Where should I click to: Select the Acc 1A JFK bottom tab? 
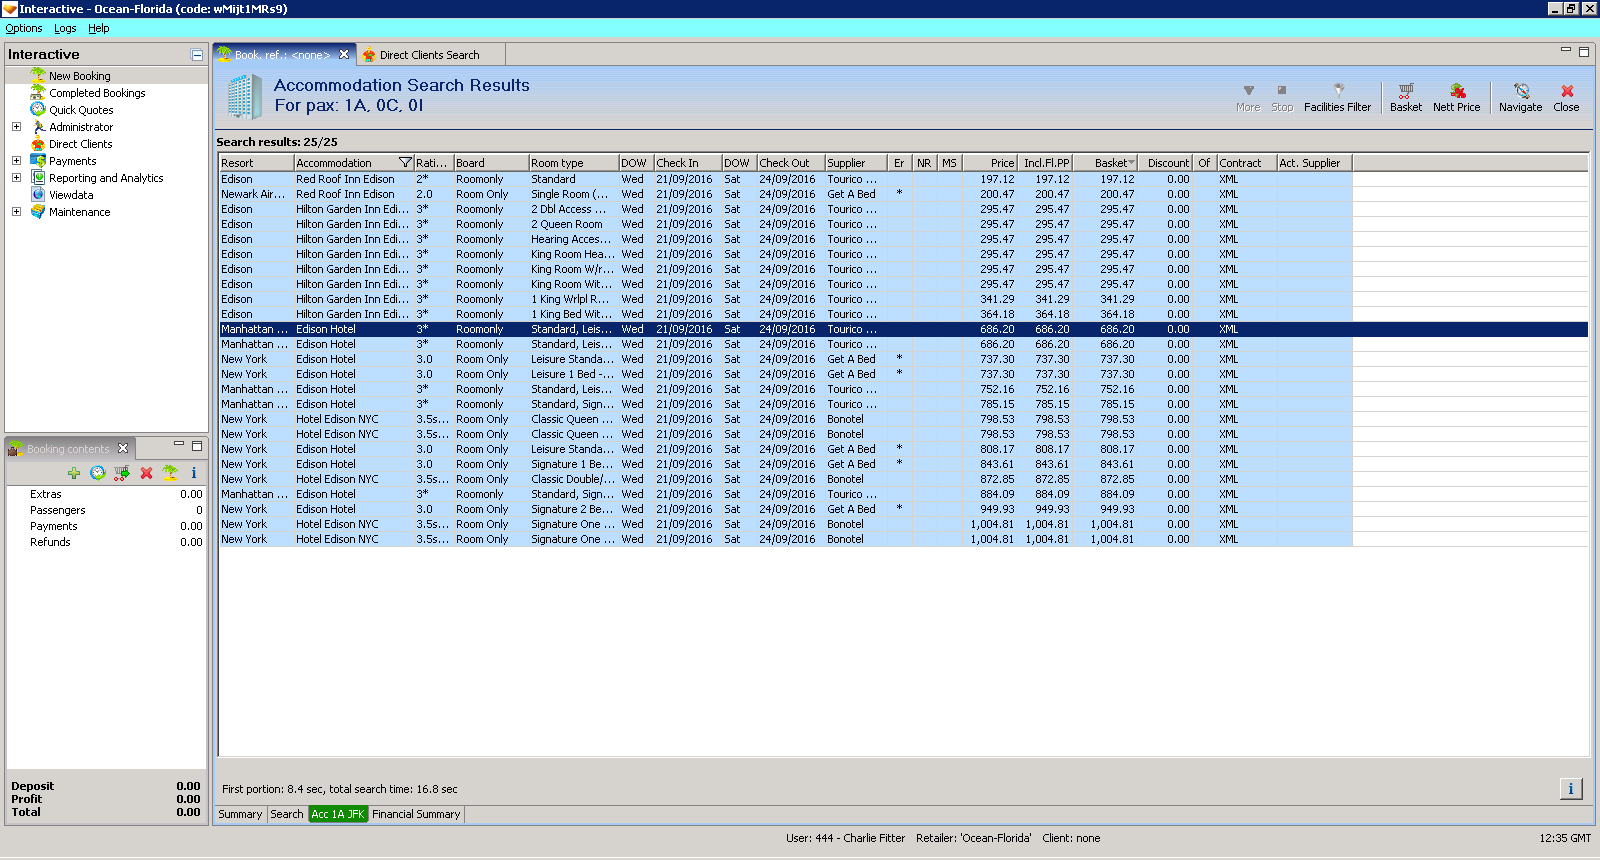pos(338,814)
